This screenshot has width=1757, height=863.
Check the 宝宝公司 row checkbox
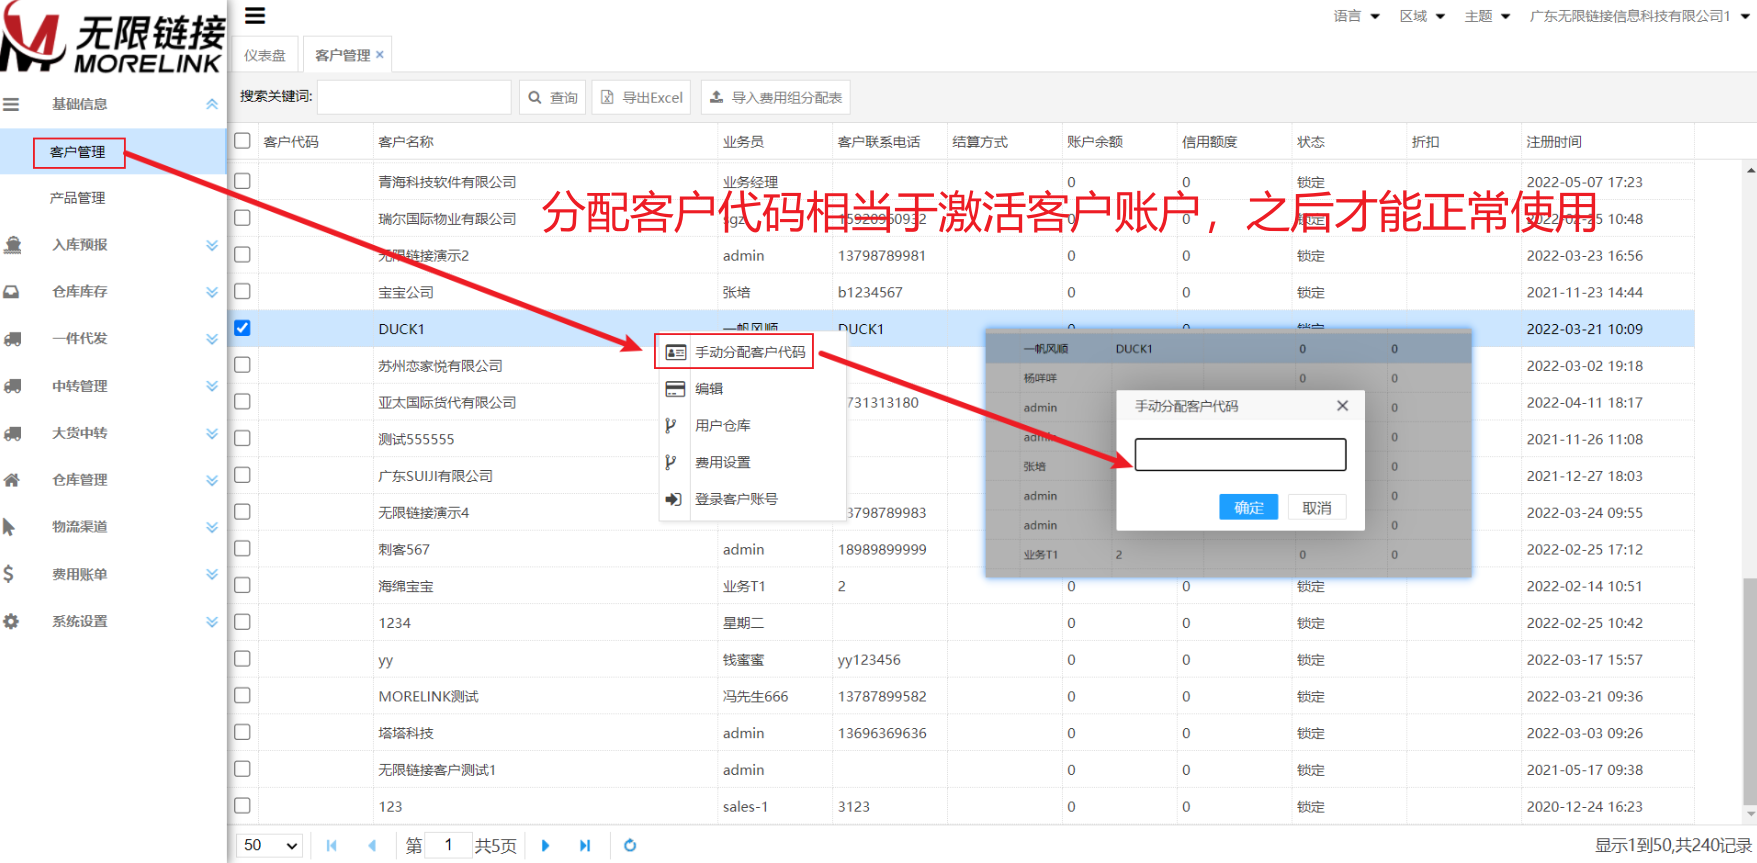tap(242, 291)
